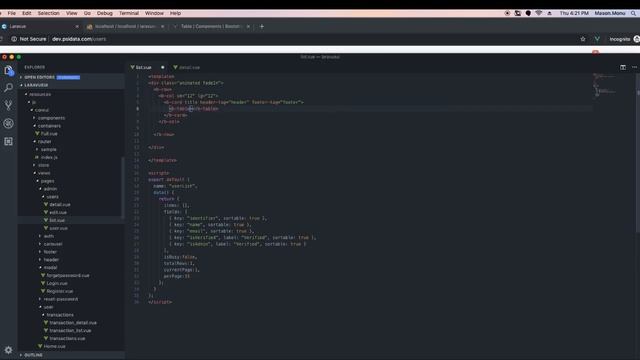The height and width of the screenshot is (360, 640).
Task: Expand the auth folder
Action: (48, 236)
